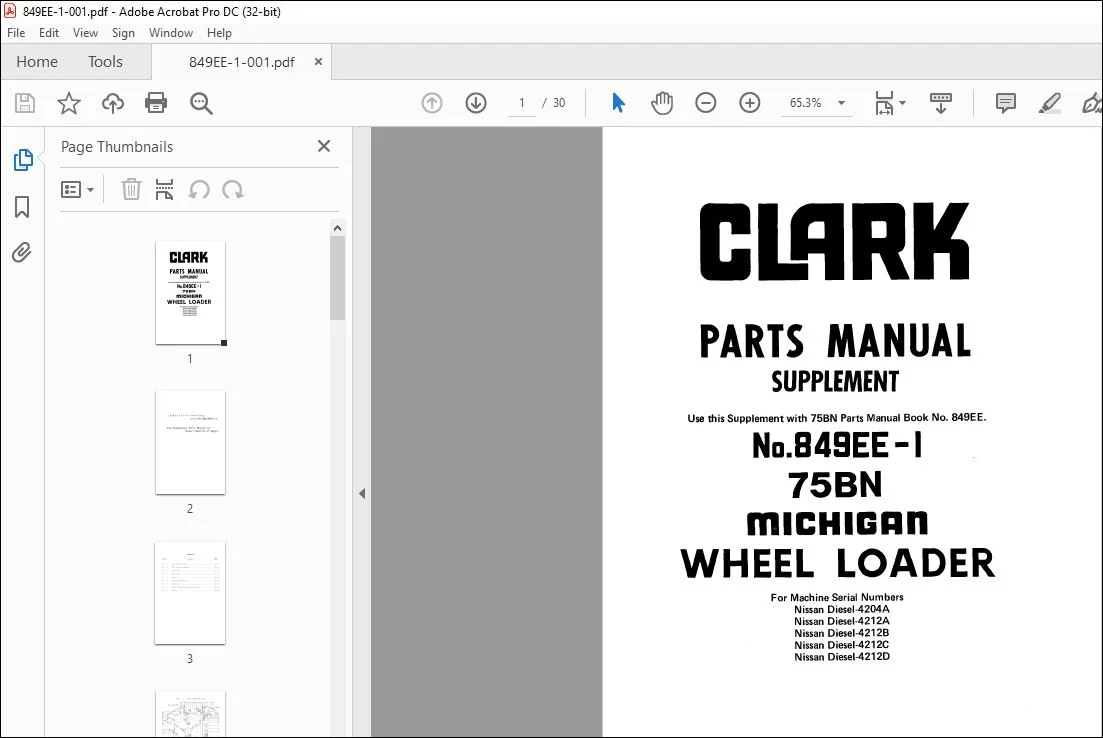Click the thumbnails scroll up arrow
The width and height of the screenshot is (1103, 738).
338,228
